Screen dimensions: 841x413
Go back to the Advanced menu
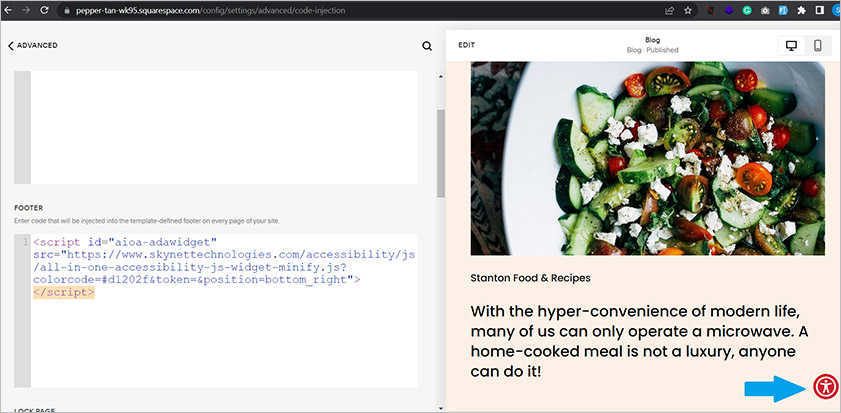pyautogui.click(x=33, y=46)
